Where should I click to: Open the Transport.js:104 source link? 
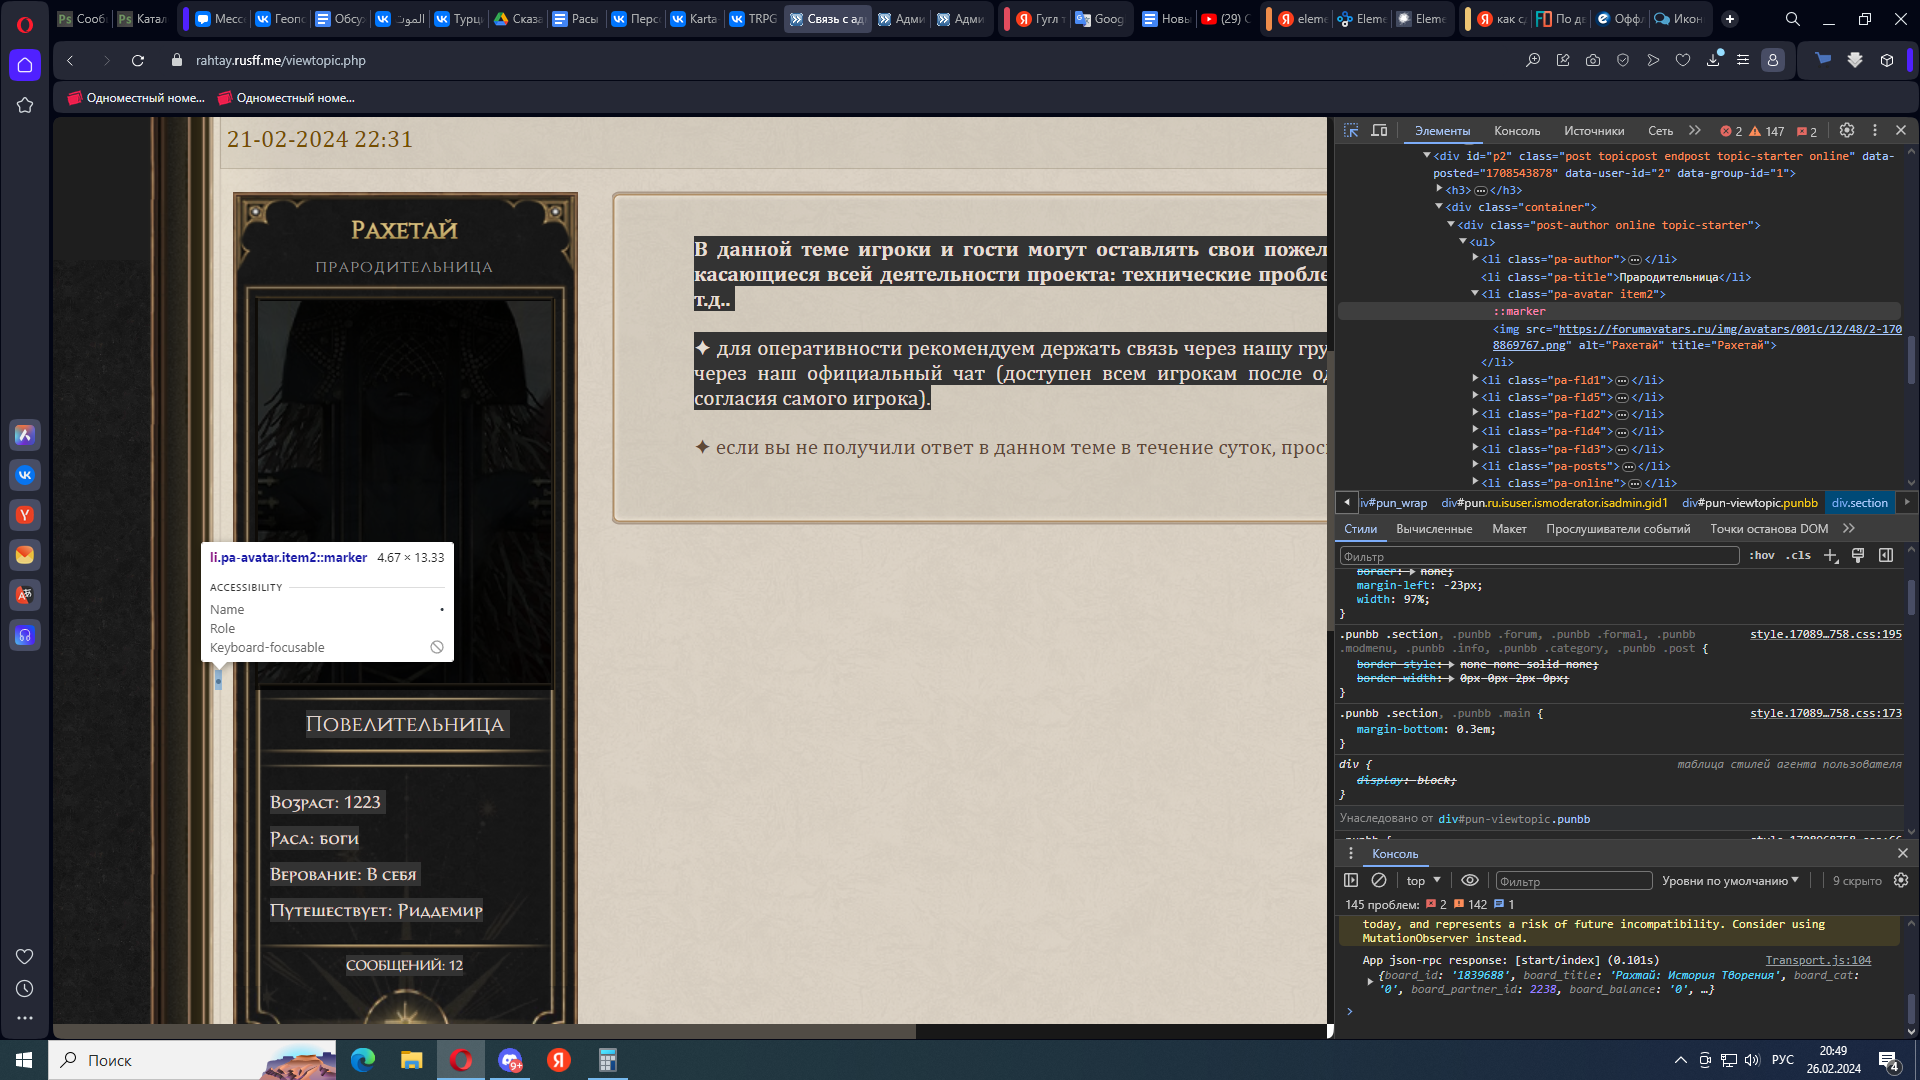(1817, 960)
